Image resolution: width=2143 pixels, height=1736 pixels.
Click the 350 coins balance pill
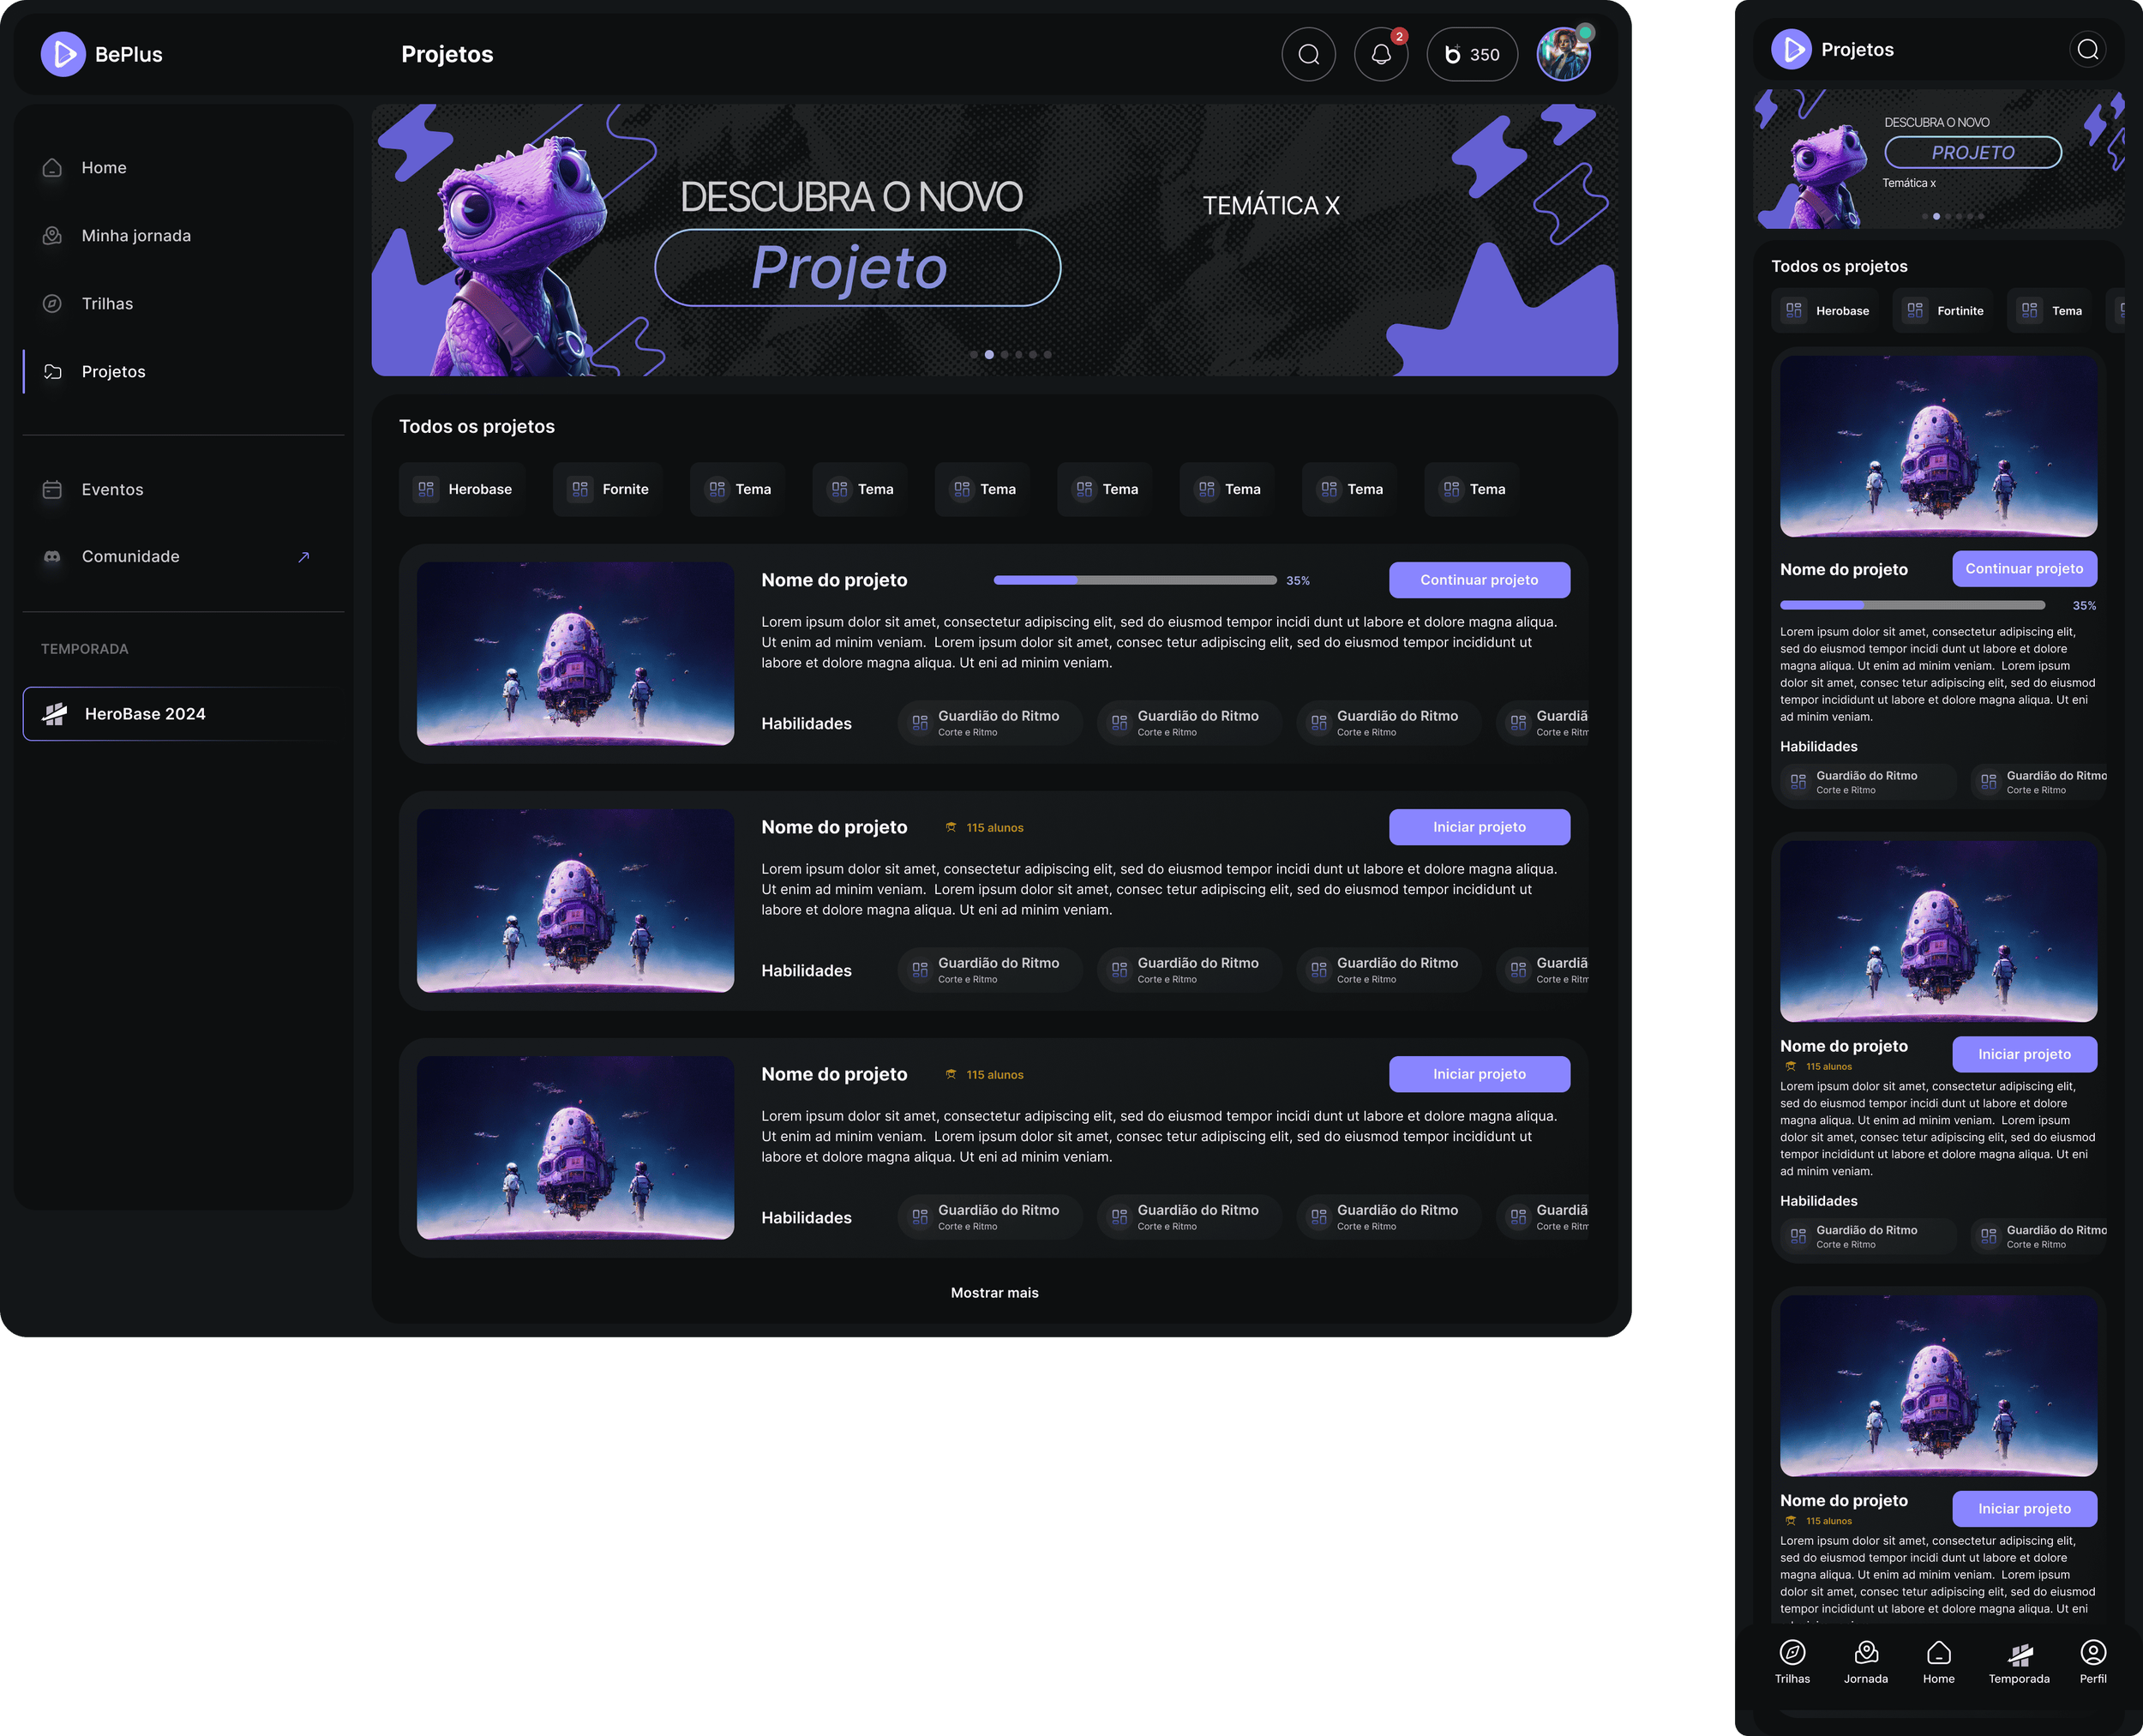click(x=1471, y=54)
